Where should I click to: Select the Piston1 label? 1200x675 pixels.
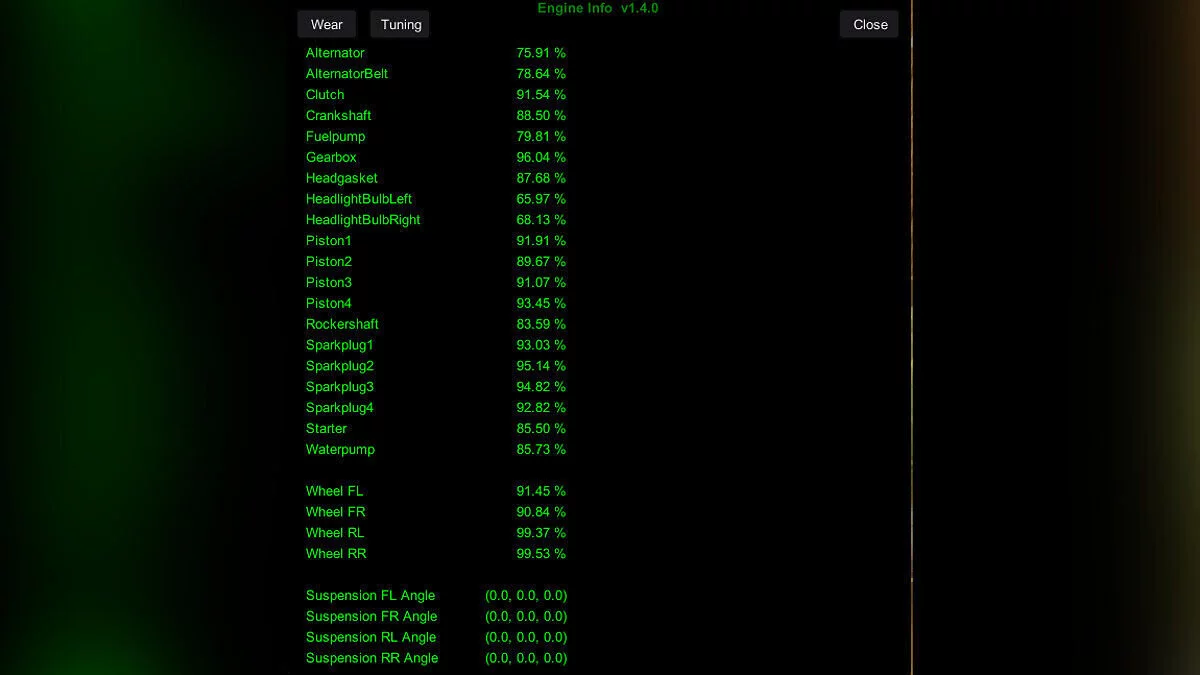(328, 241)
